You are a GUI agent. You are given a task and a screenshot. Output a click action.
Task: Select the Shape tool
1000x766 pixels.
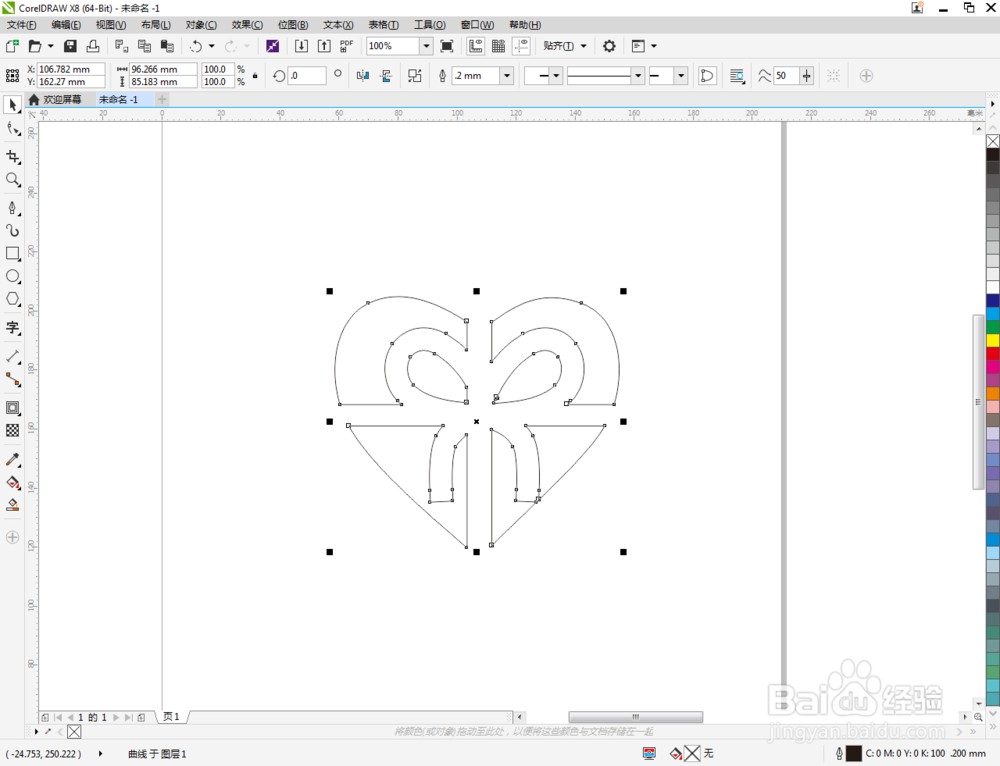[12, 129]
